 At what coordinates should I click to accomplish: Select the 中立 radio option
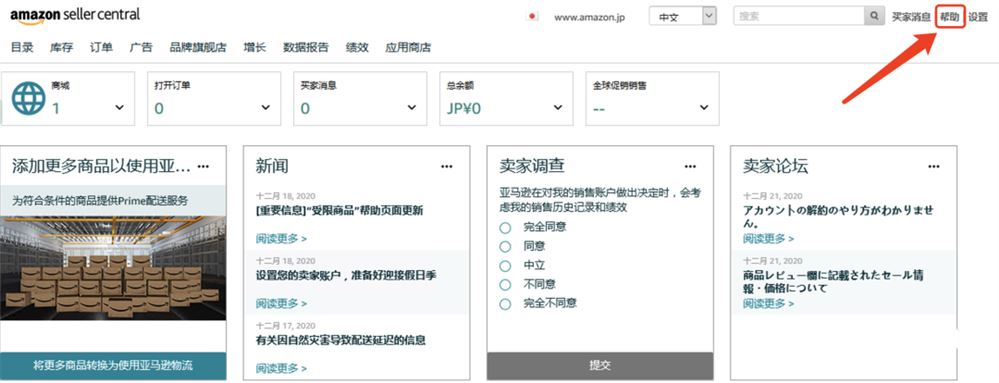(505, 266)
